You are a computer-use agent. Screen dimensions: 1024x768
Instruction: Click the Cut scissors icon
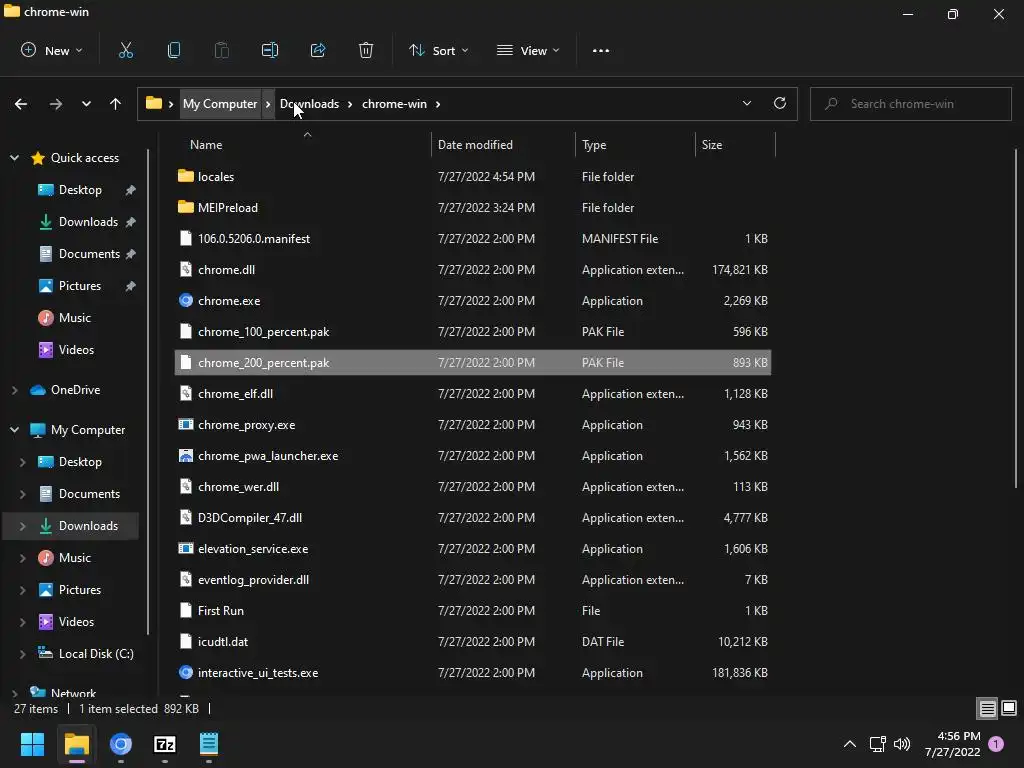(125, 50)
